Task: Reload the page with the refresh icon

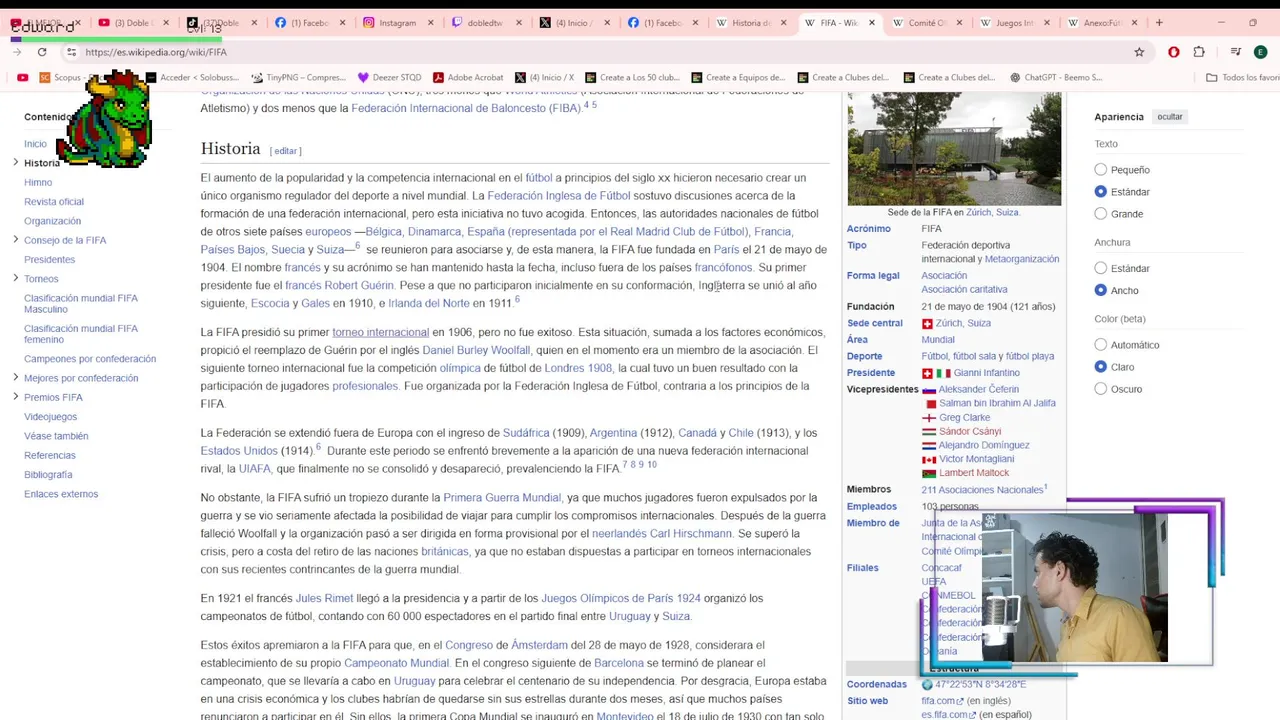Action: (42, 52)
